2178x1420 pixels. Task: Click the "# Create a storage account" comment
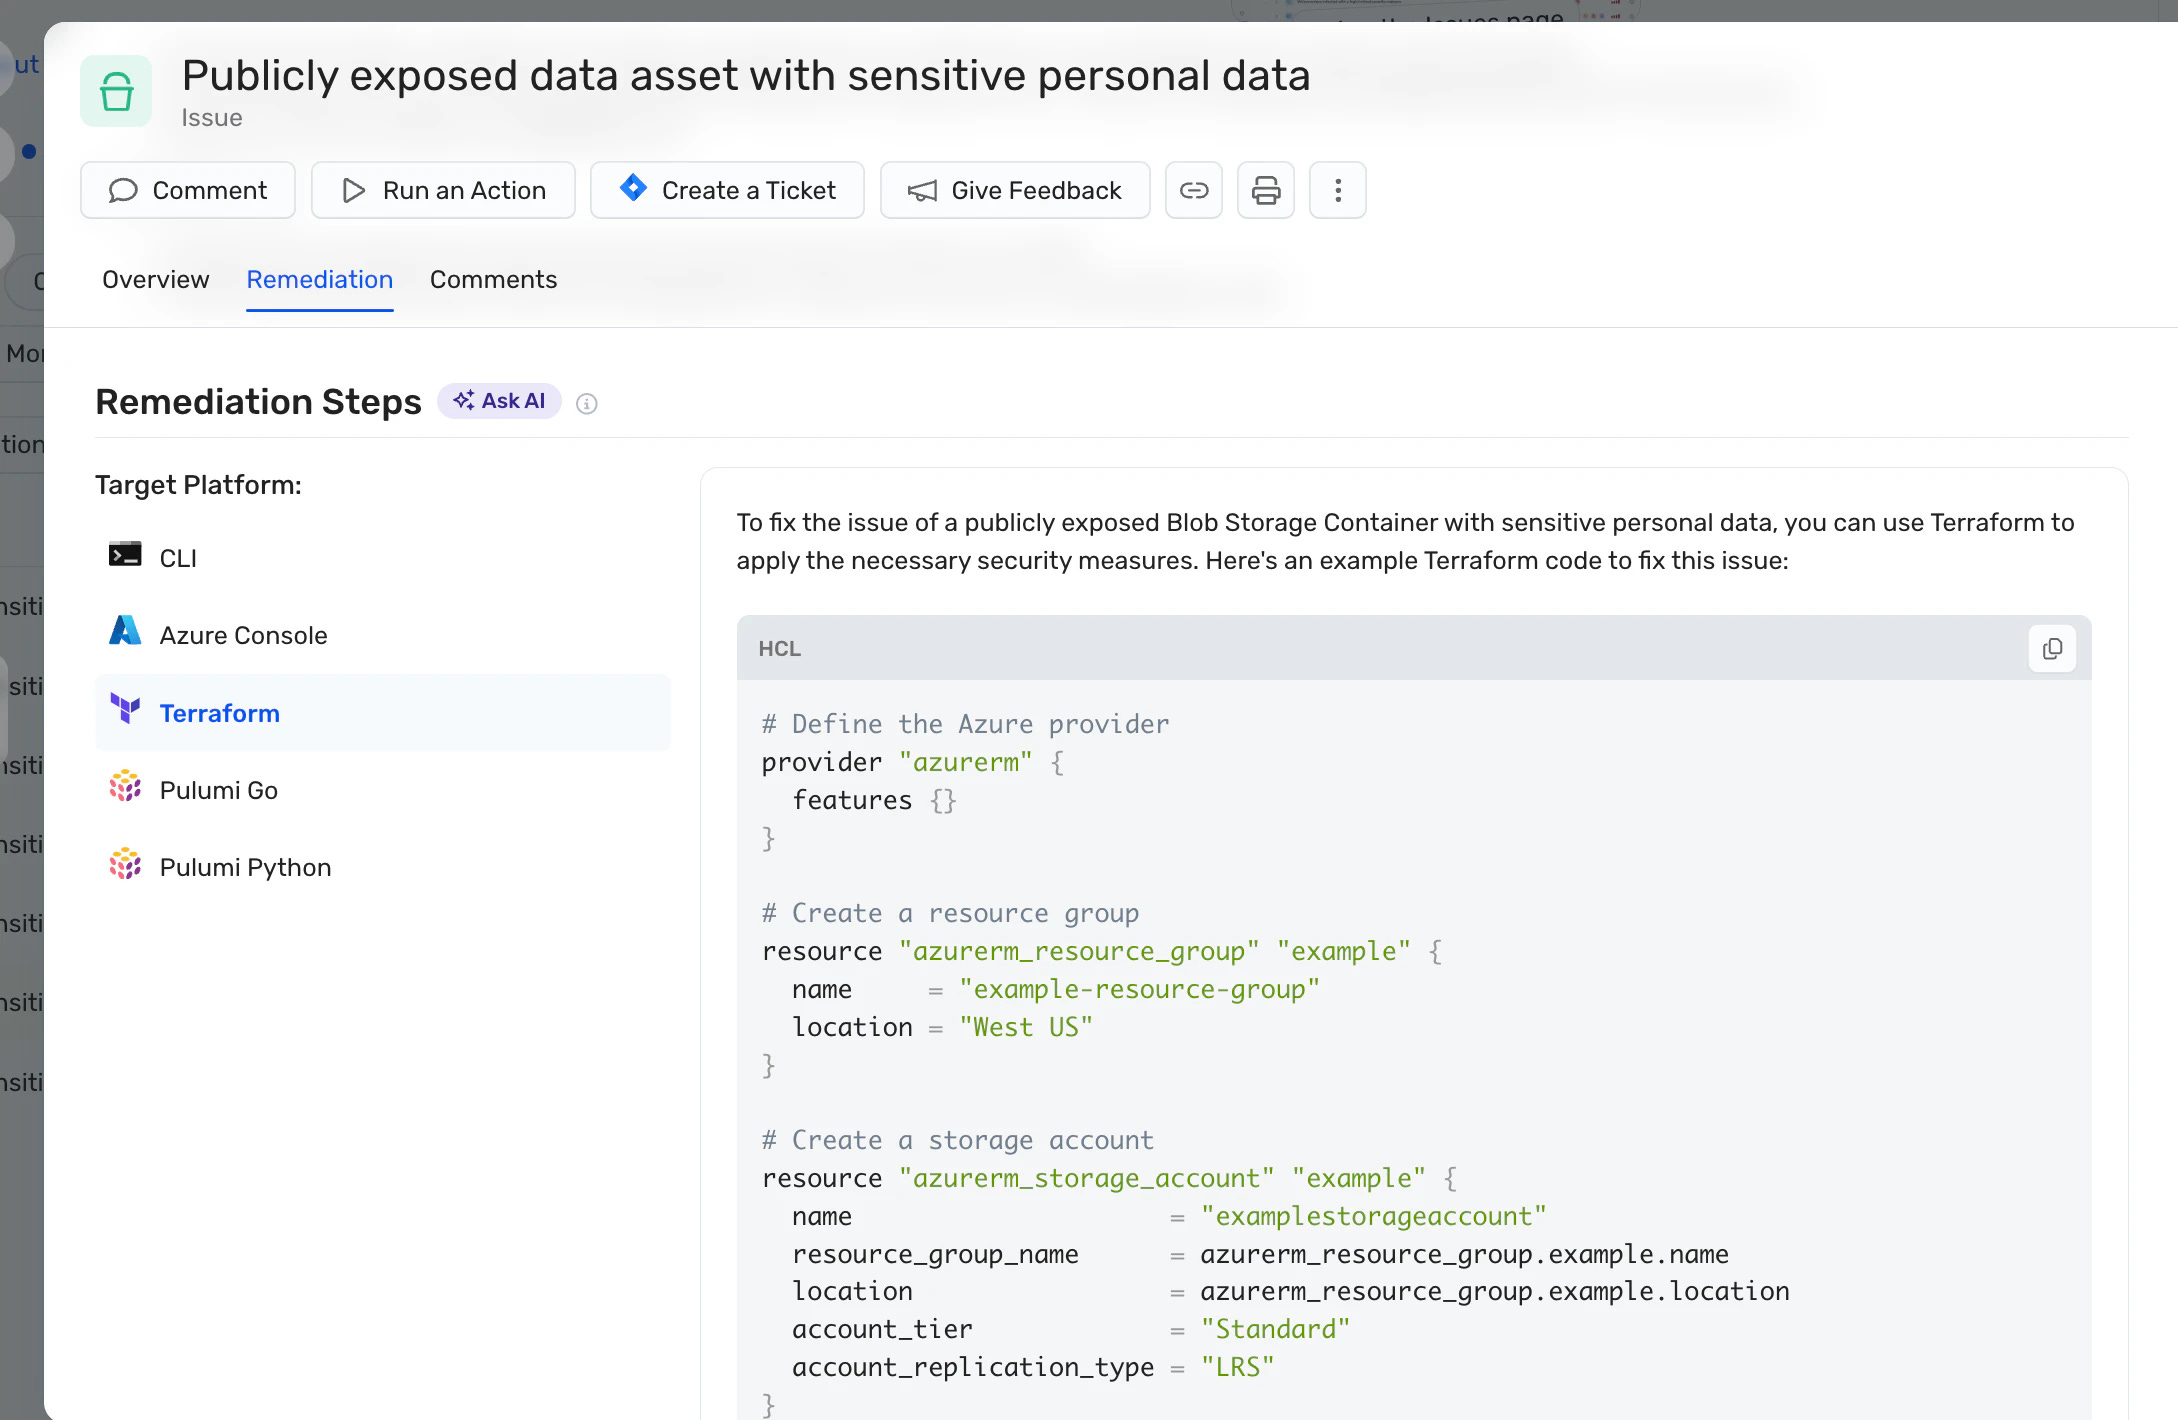point(957,1140)
